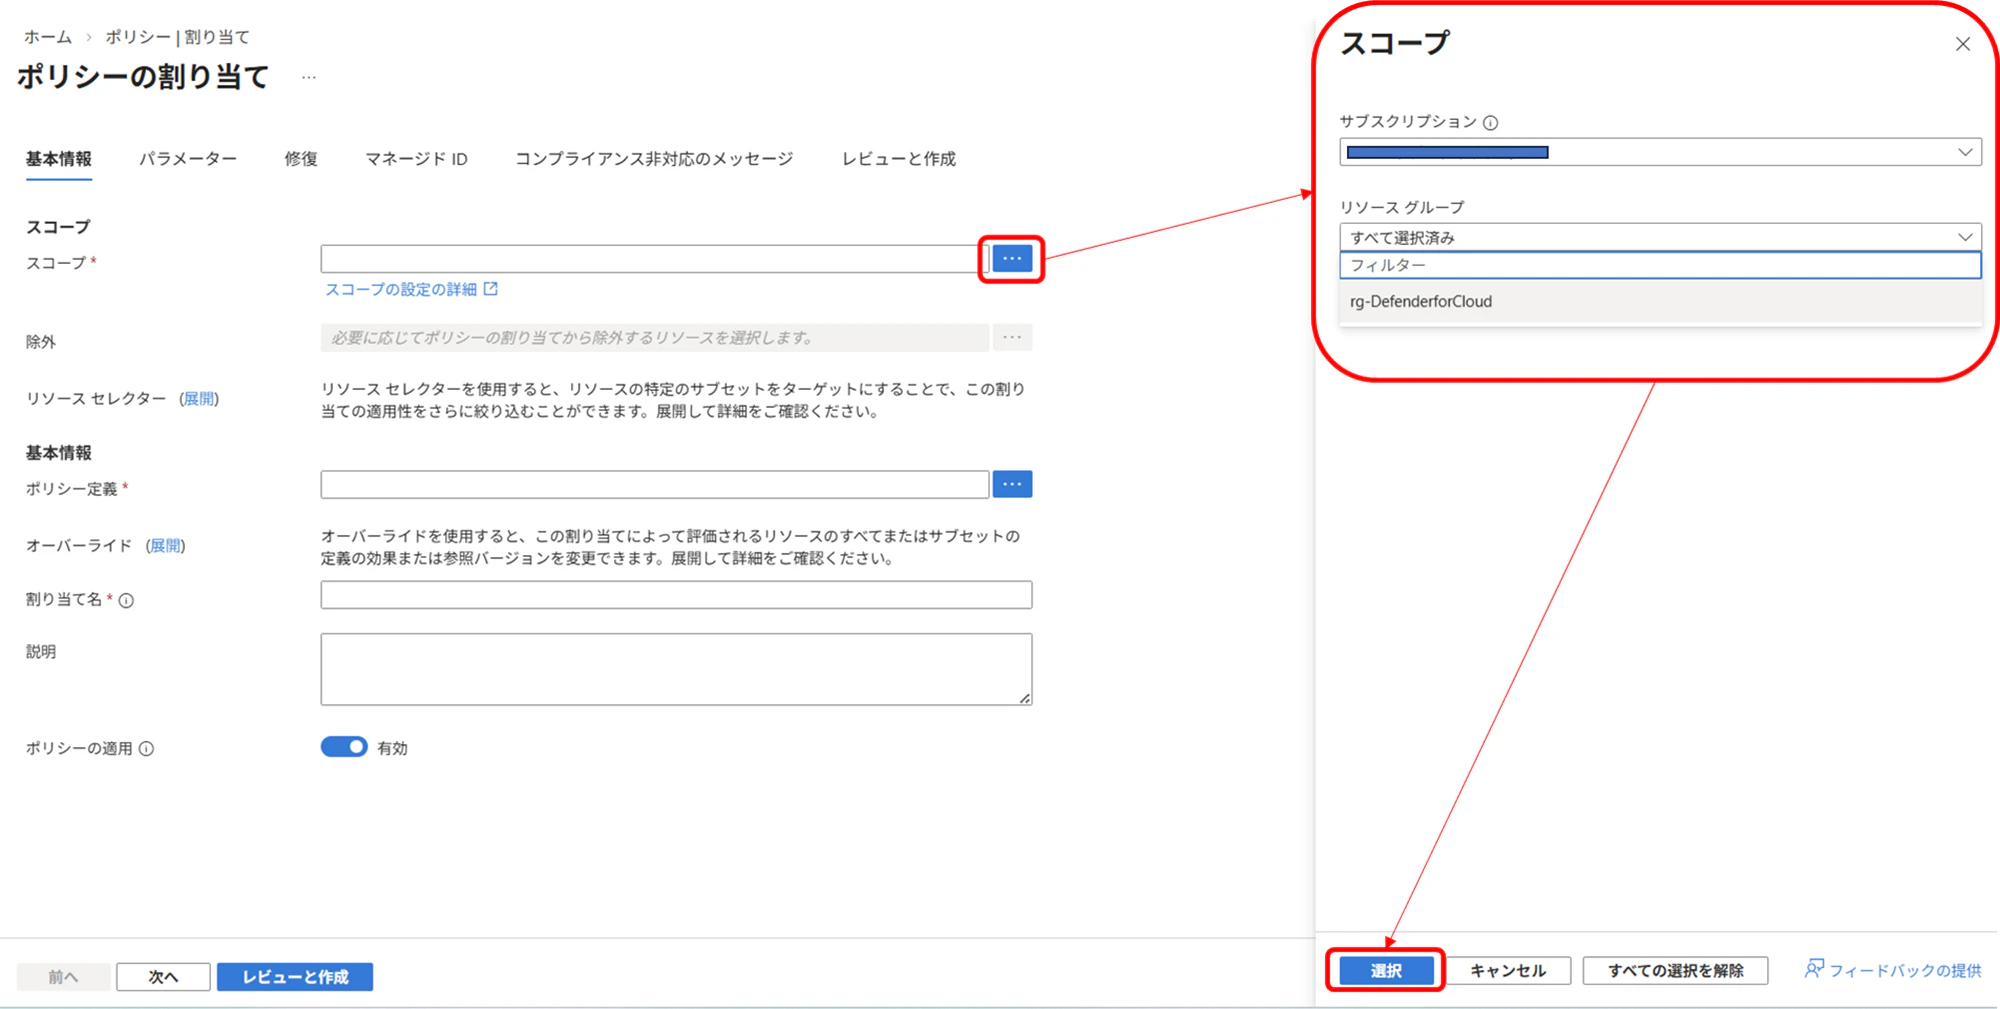Click the 前へ button

[63, 977]
